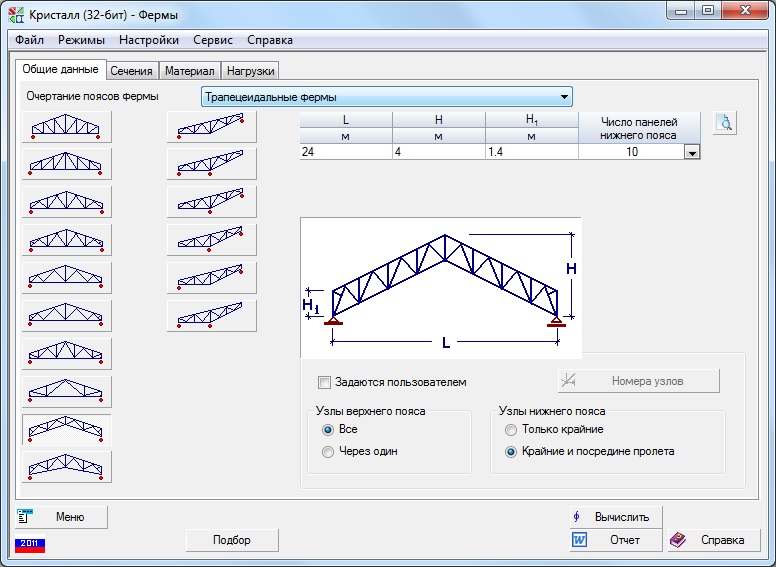Image resolution: width=776 pixels, height=567 pixels.
Task: Open the Режимы menu
Action: click(x=81, y=40)
